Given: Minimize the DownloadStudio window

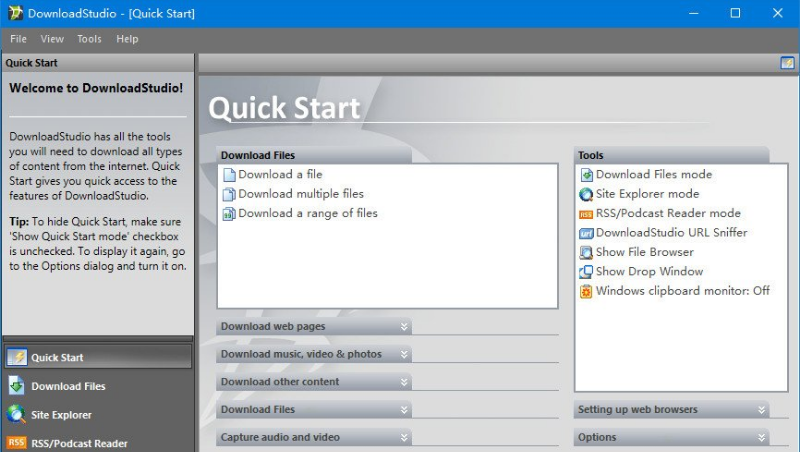Looking at the screenshot, I should (x=693, y=13).
